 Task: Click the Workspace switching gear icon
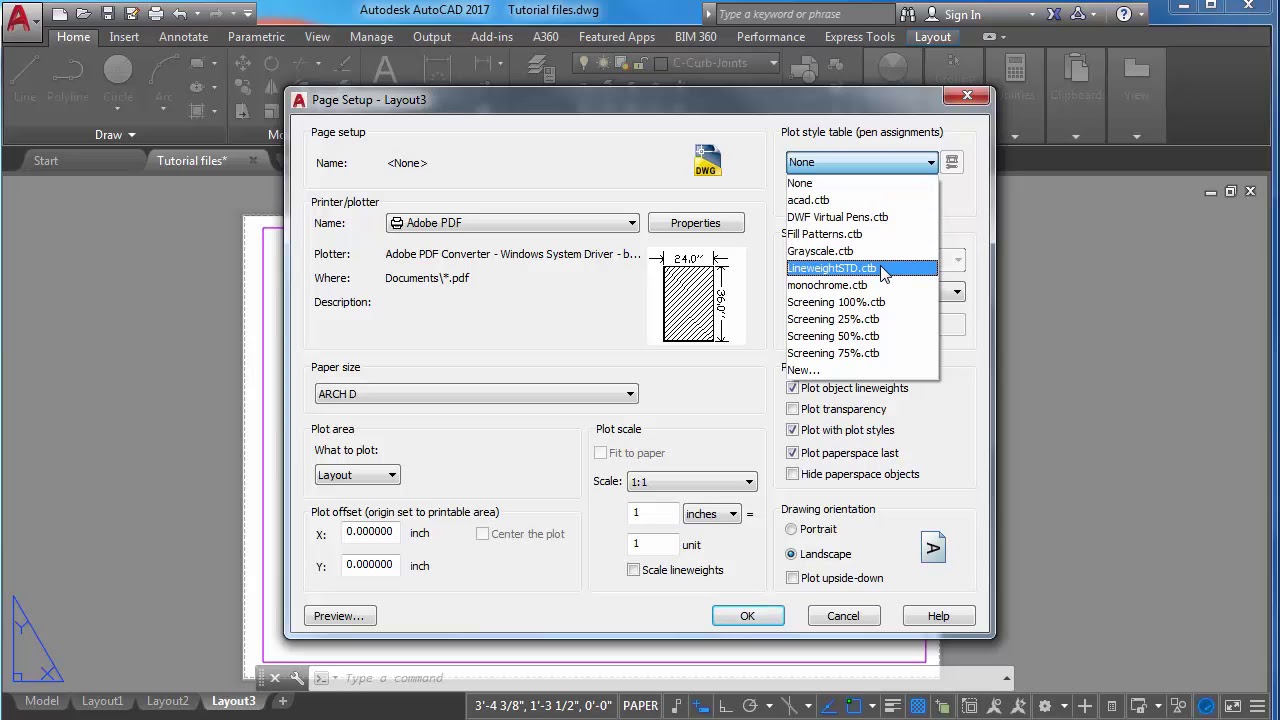click(x=1045, y=706)
